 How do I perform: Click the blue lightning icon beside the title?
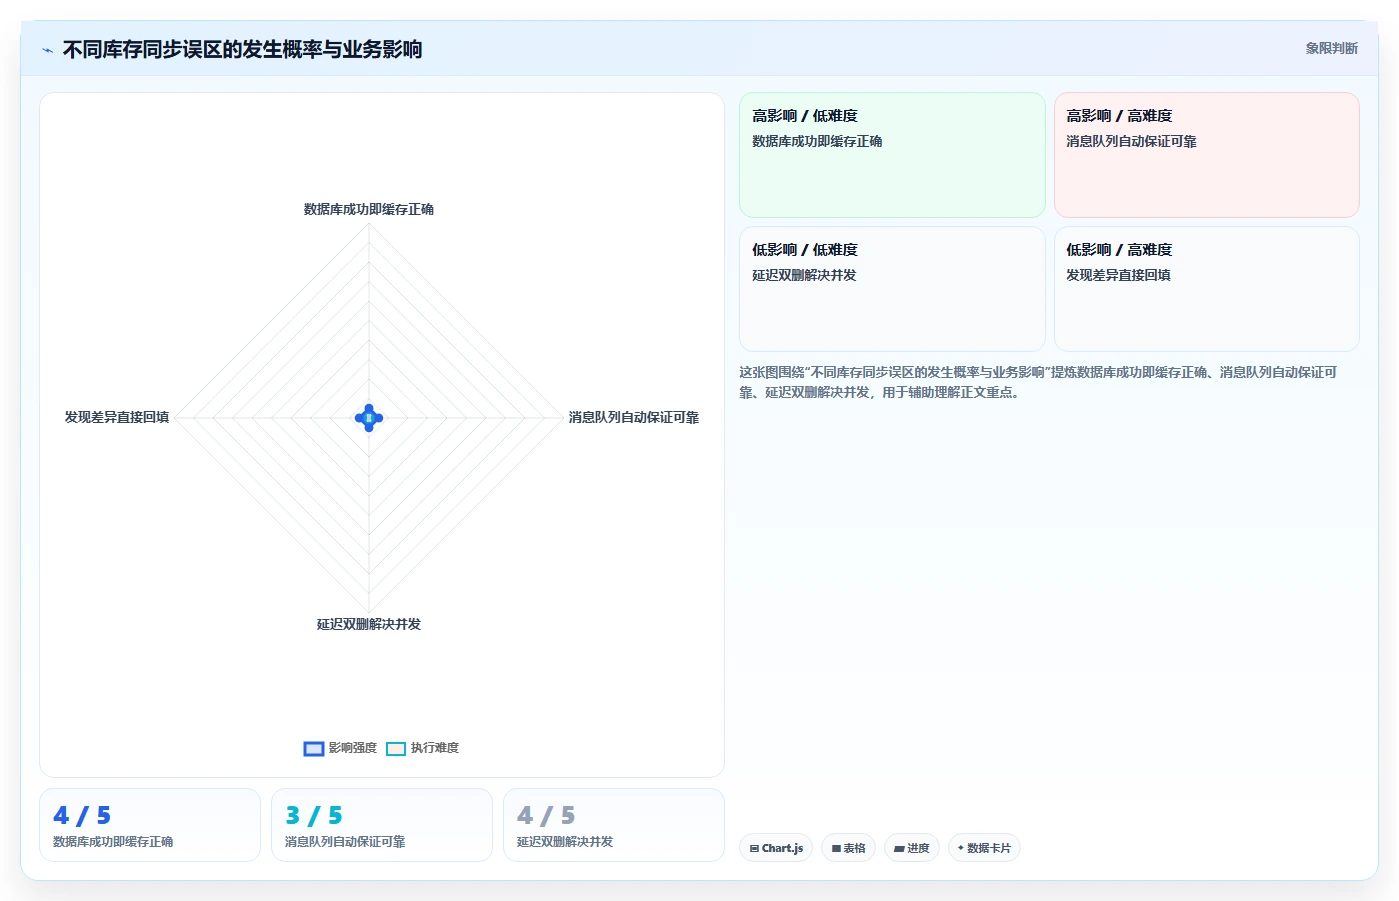tap(47, 50)
